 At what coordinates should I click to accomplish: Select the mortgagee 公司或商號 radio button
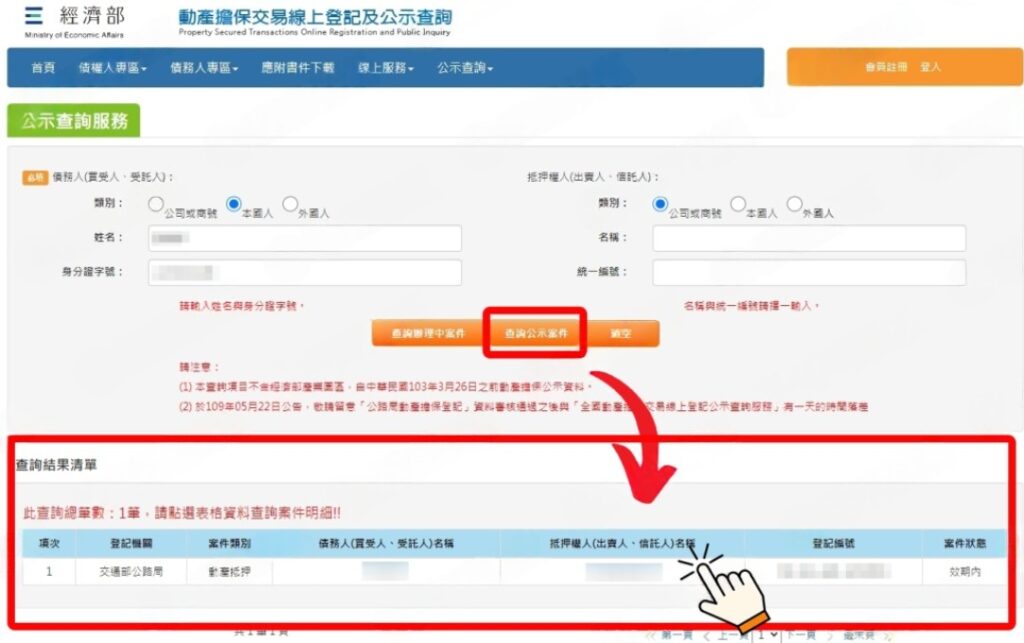point(660,204)
